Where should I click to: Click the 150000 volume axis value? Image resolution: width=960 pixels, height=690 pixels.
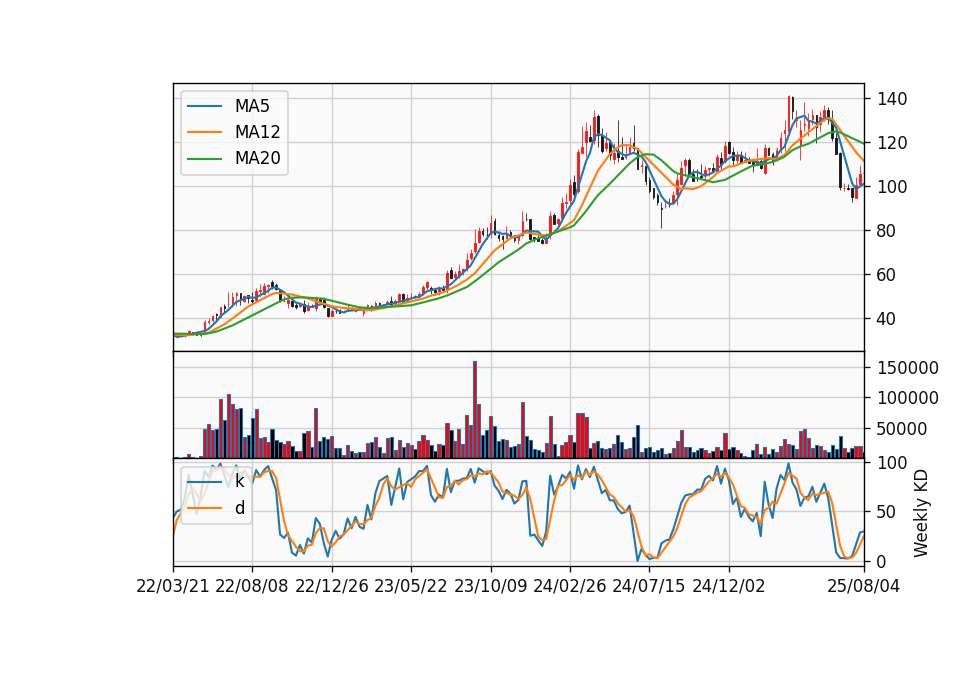click(x=908, y=368)
